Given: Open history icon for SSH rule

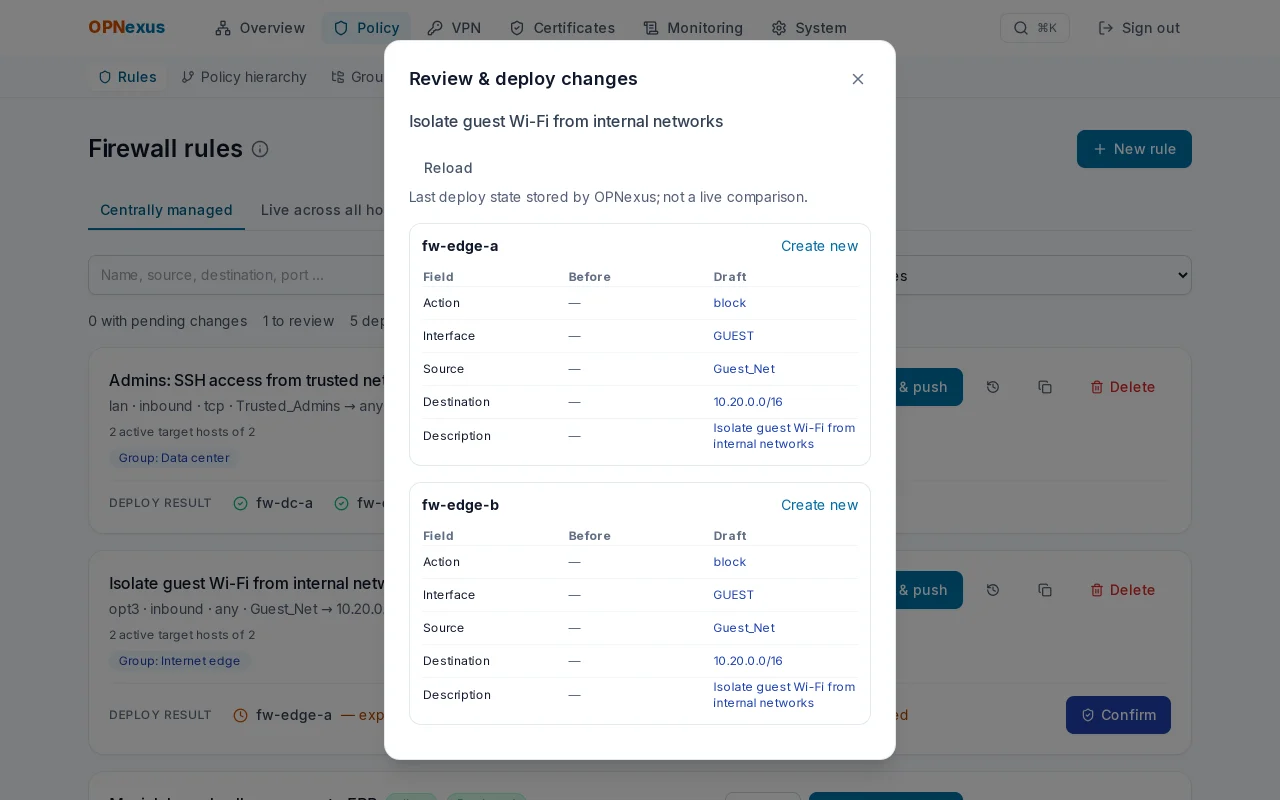Looking at the screenshot, I should coord(993,387).
